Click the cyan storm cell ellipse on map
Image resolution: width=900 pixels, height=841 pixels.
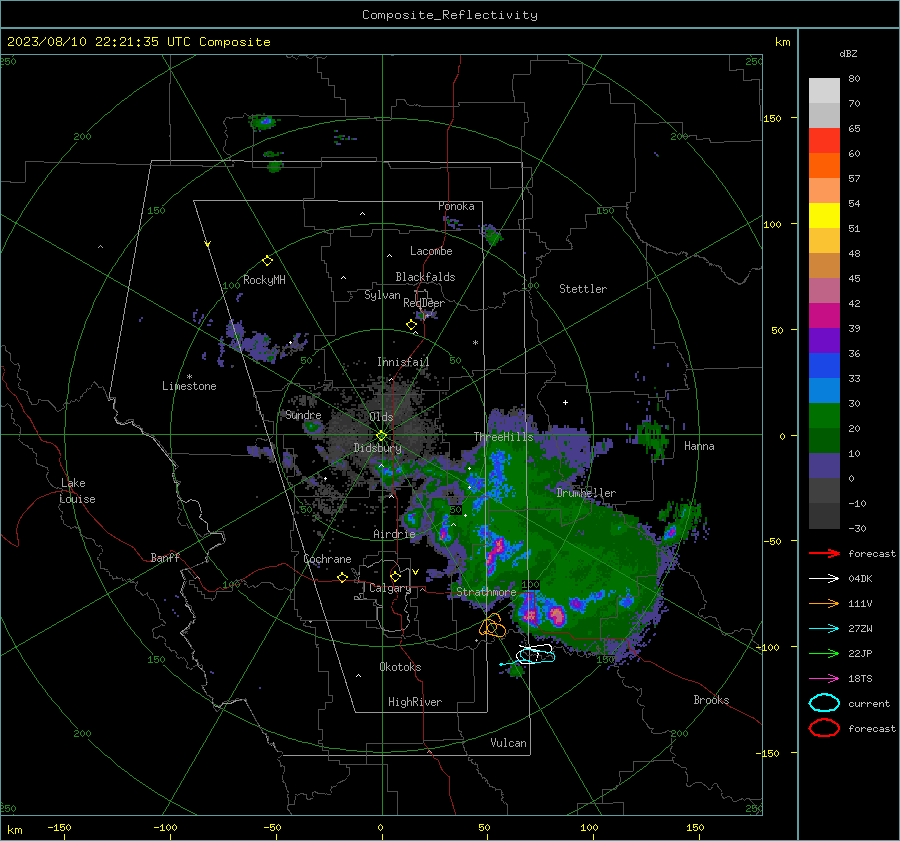coord(536,656)
